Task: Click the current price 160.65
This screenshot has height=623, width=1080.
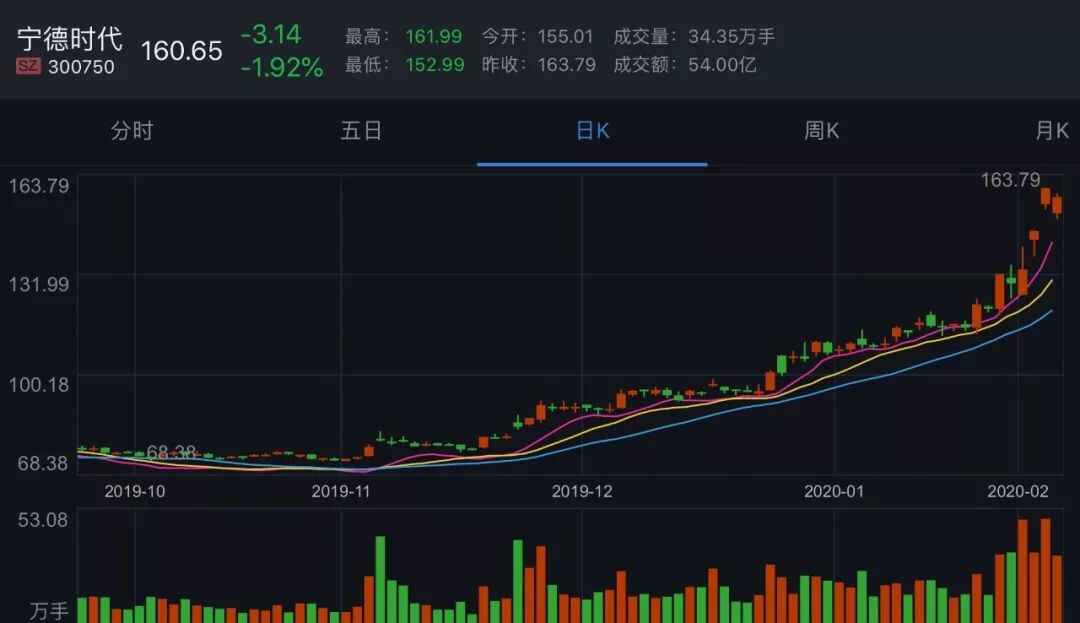Action: (x=182, y=51)
